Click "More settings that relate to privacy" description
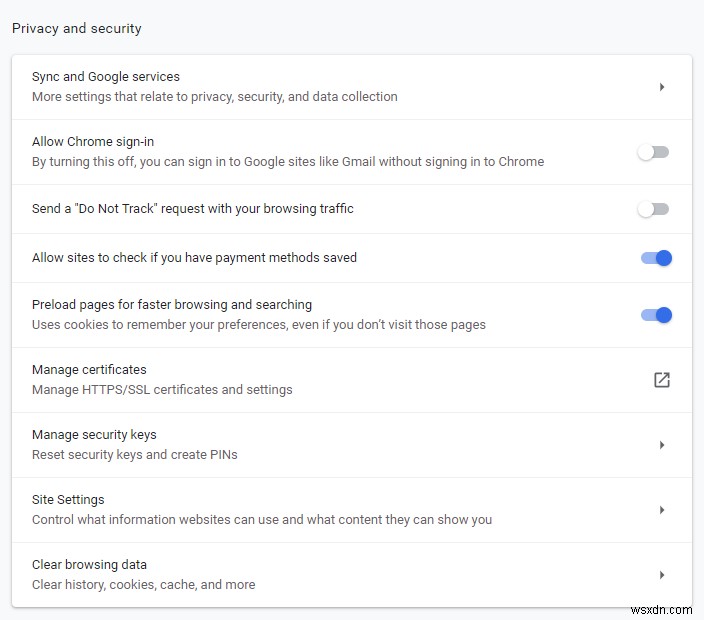Screen dimensions: 704x620 click(215, 97)
